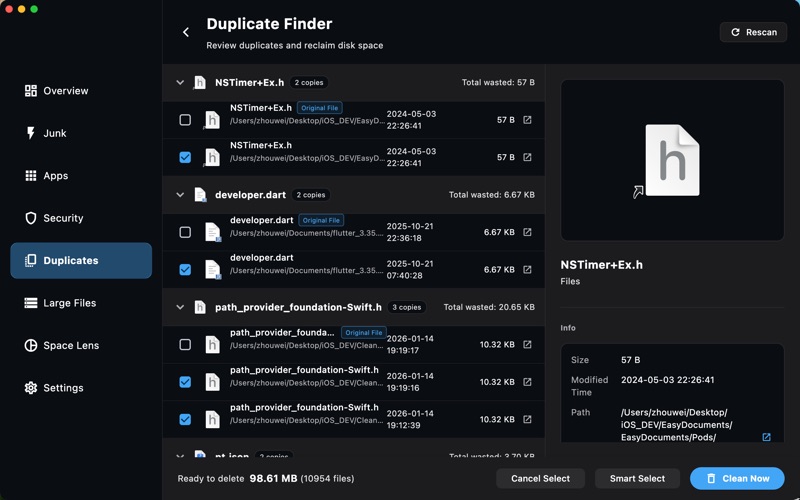This screenshot has height=500, width=800.
Task: Click the file icon in developer.dart group header
Action: coord(200,195)
